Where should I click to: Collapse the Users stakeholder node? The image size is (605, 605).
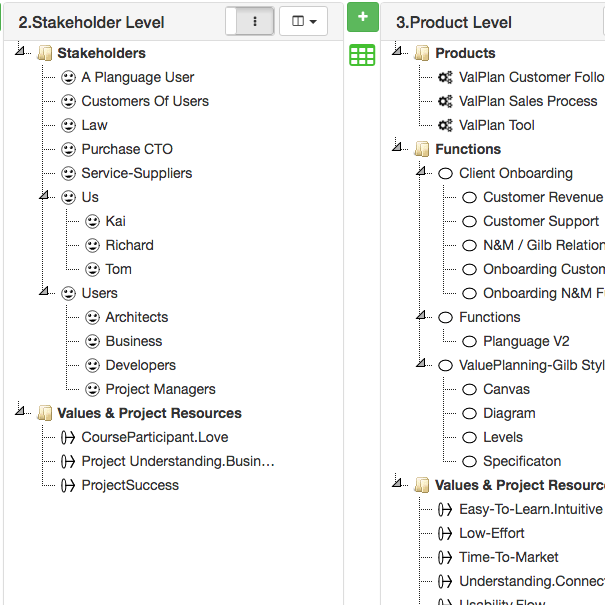click(x=44, y=291)
